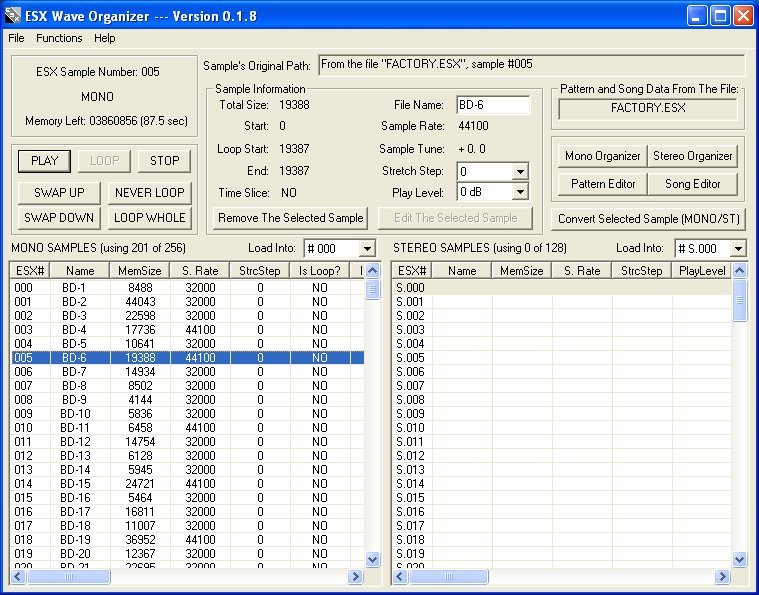Click mono list Name column header

(80, 271)
